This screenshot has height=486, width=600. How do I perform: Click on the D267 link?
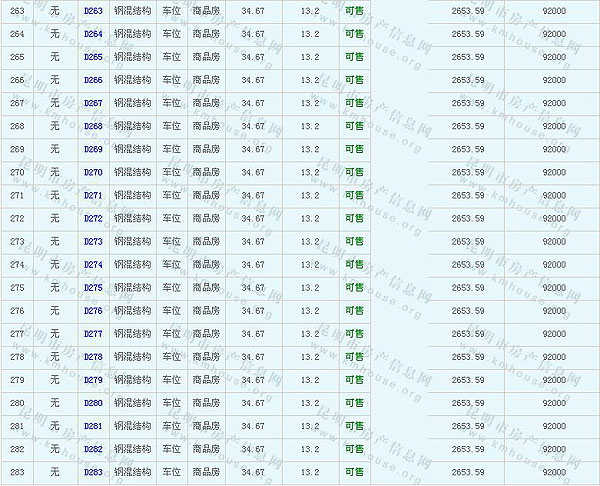(93, 103)
